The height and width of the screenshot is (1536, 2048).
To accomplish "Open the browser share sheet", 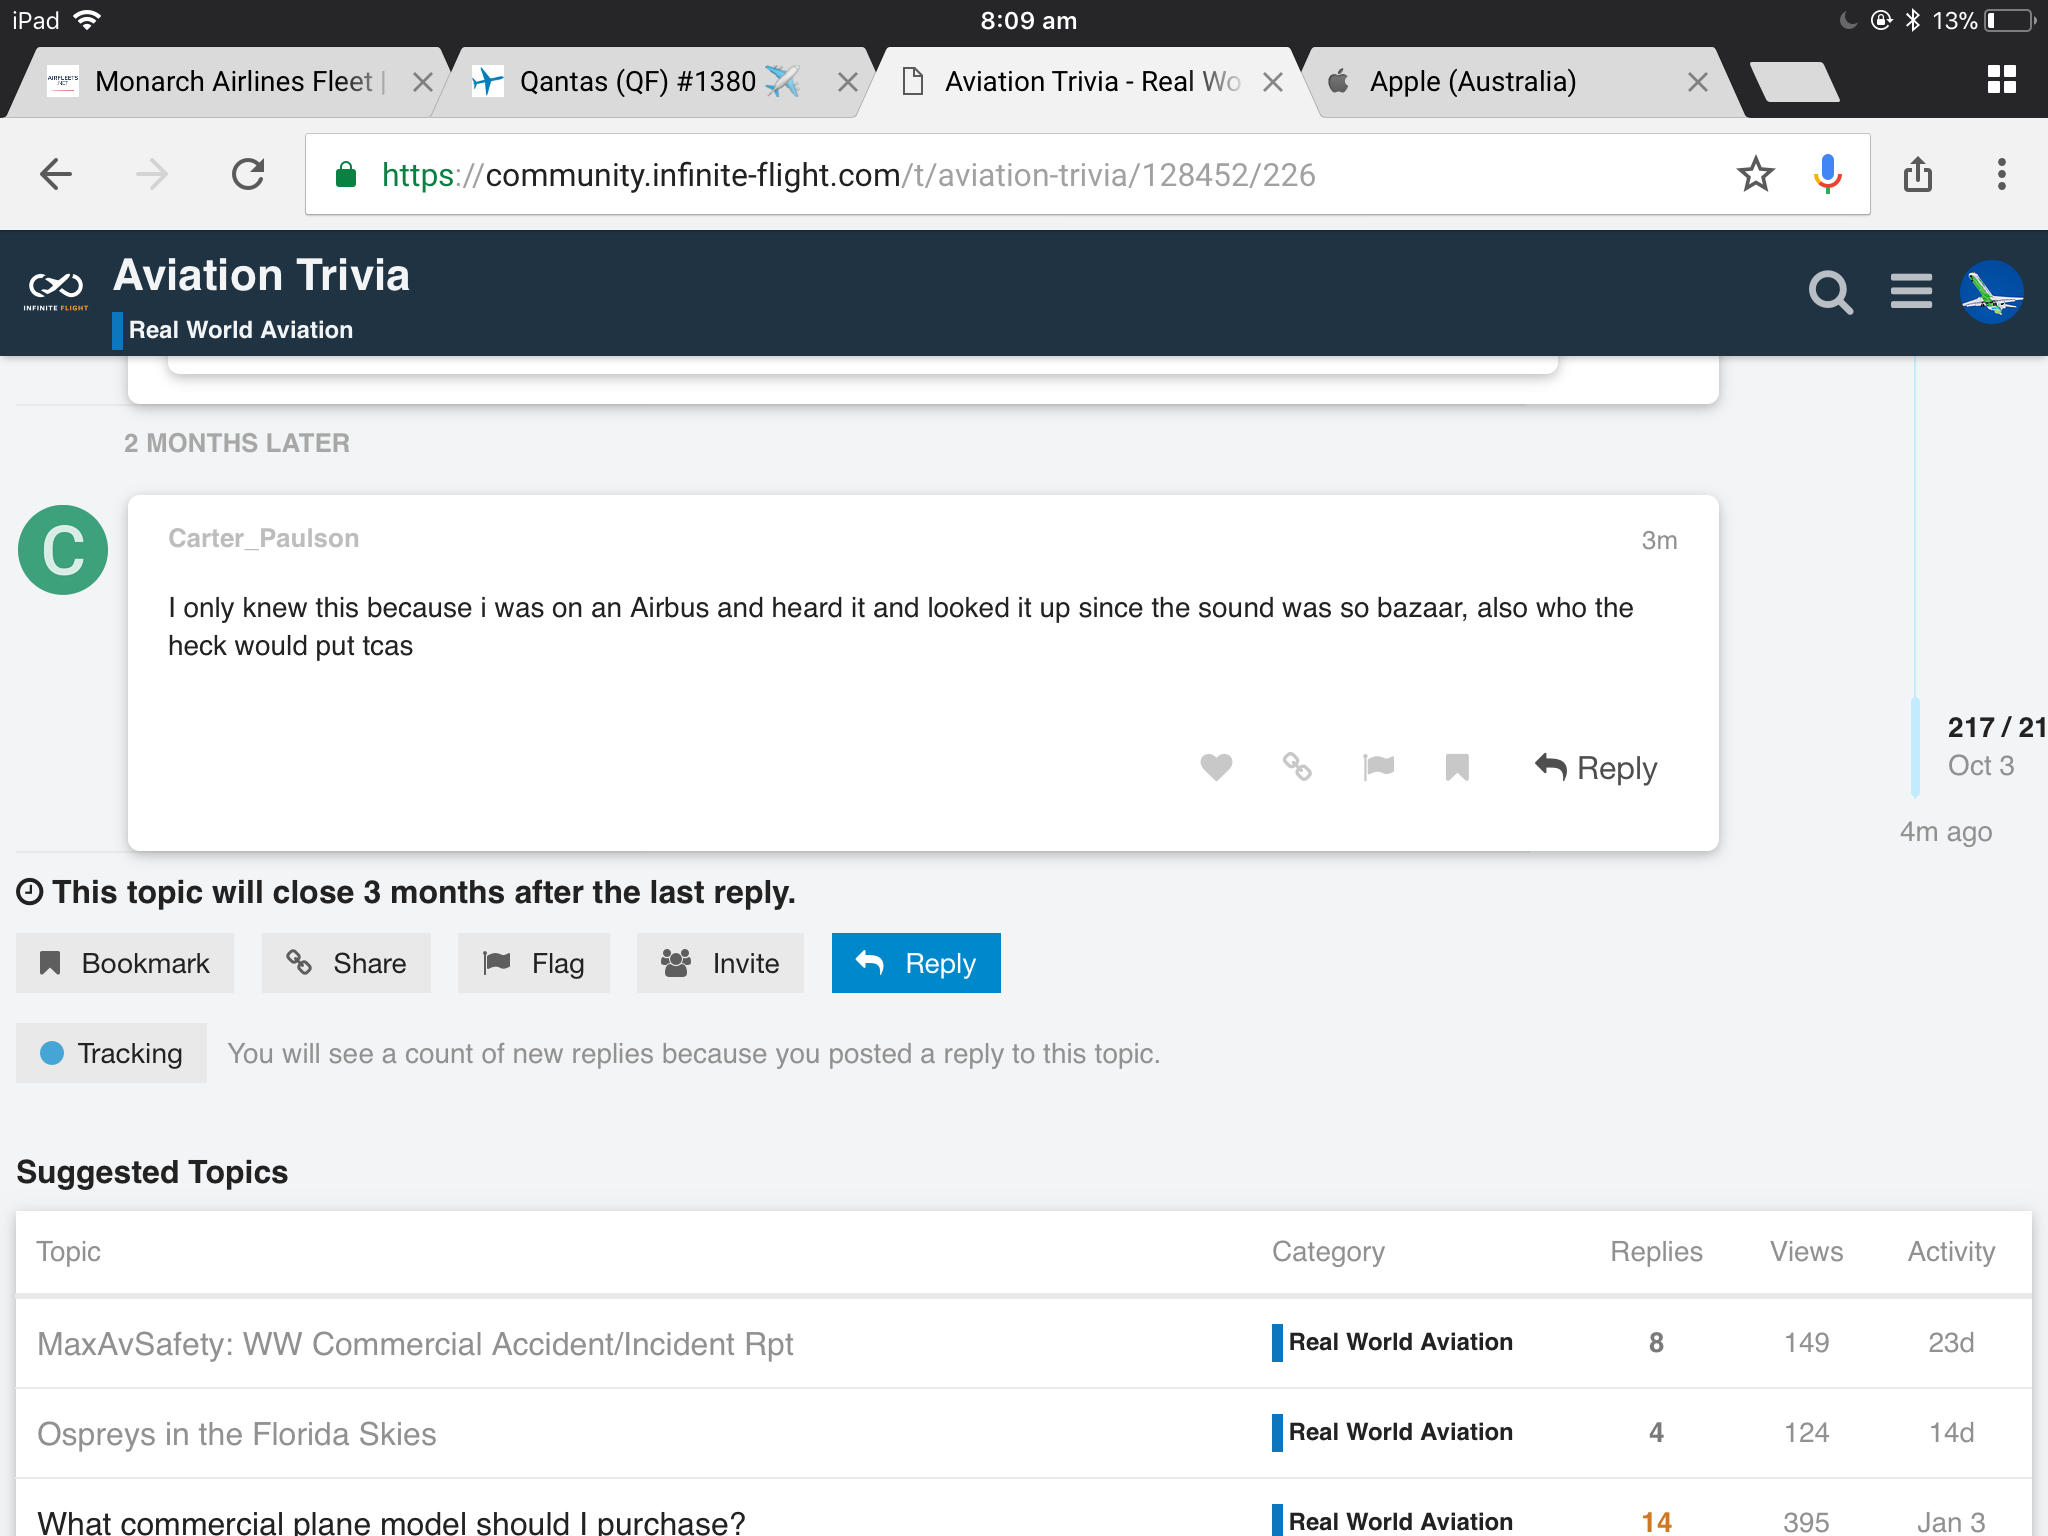I will [1917, 175].
